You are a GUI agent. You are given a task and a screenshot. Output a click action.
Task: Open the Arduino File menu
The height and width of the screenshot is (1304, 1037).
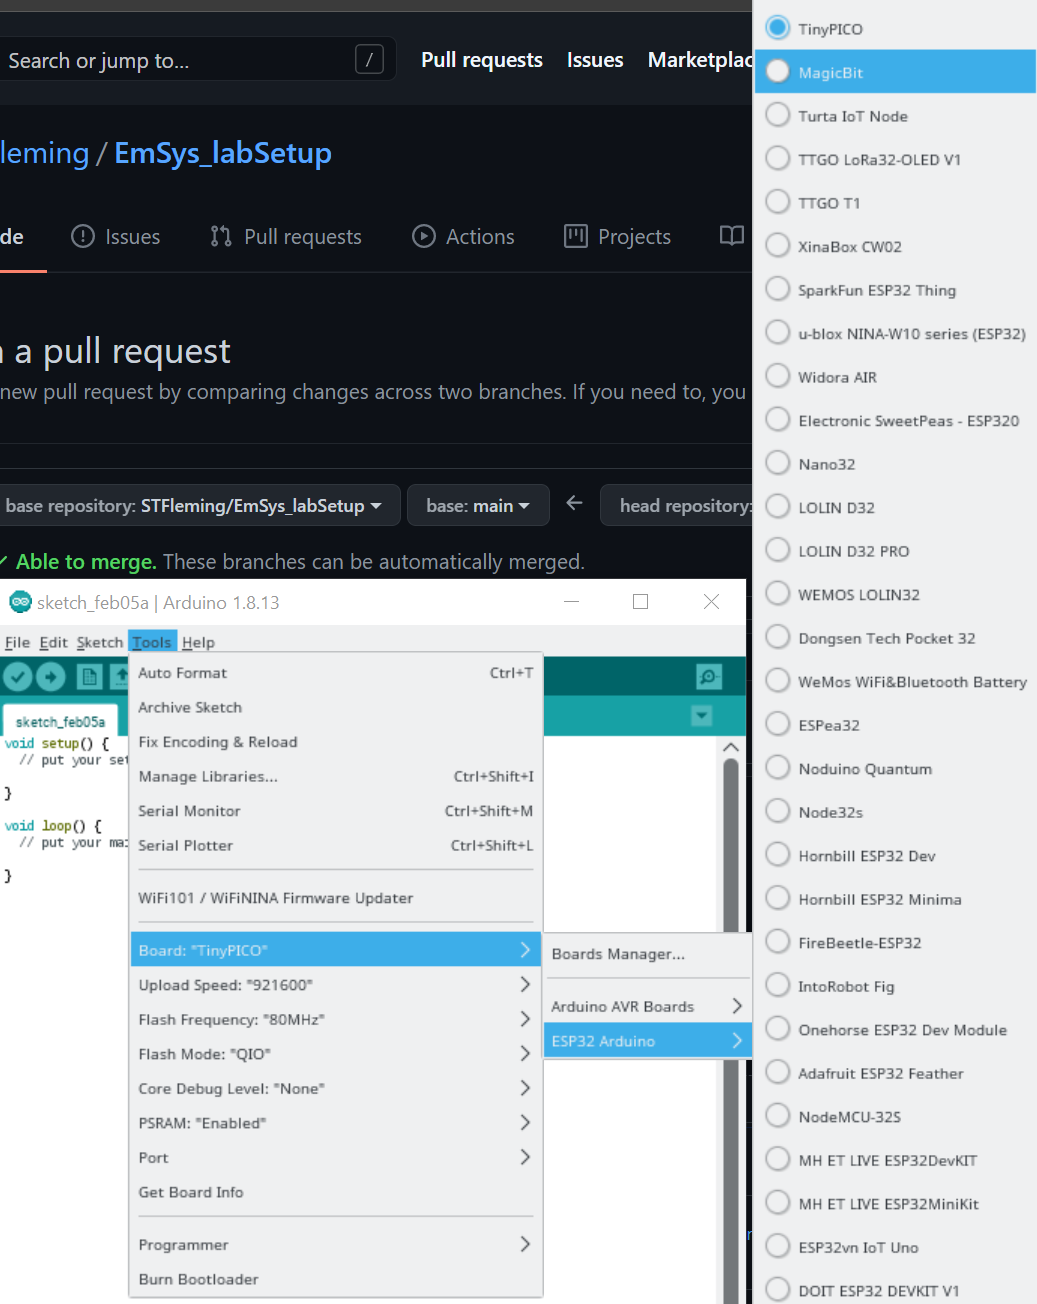click(x=17, y=642)
